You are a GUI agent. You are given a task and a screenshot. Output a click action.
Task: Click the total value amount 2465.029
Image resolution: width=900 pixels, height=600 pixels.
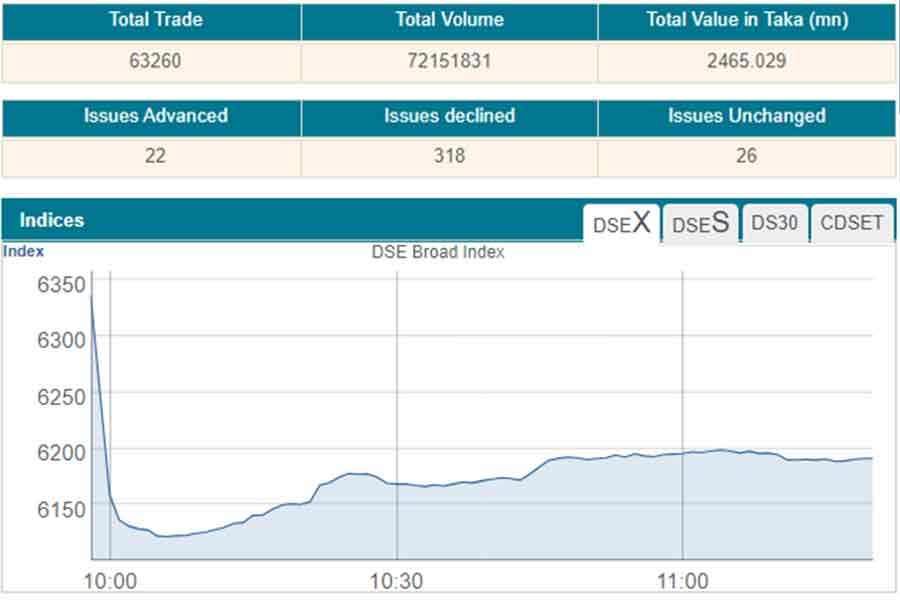pyautogui.click(x=746, y=61)
